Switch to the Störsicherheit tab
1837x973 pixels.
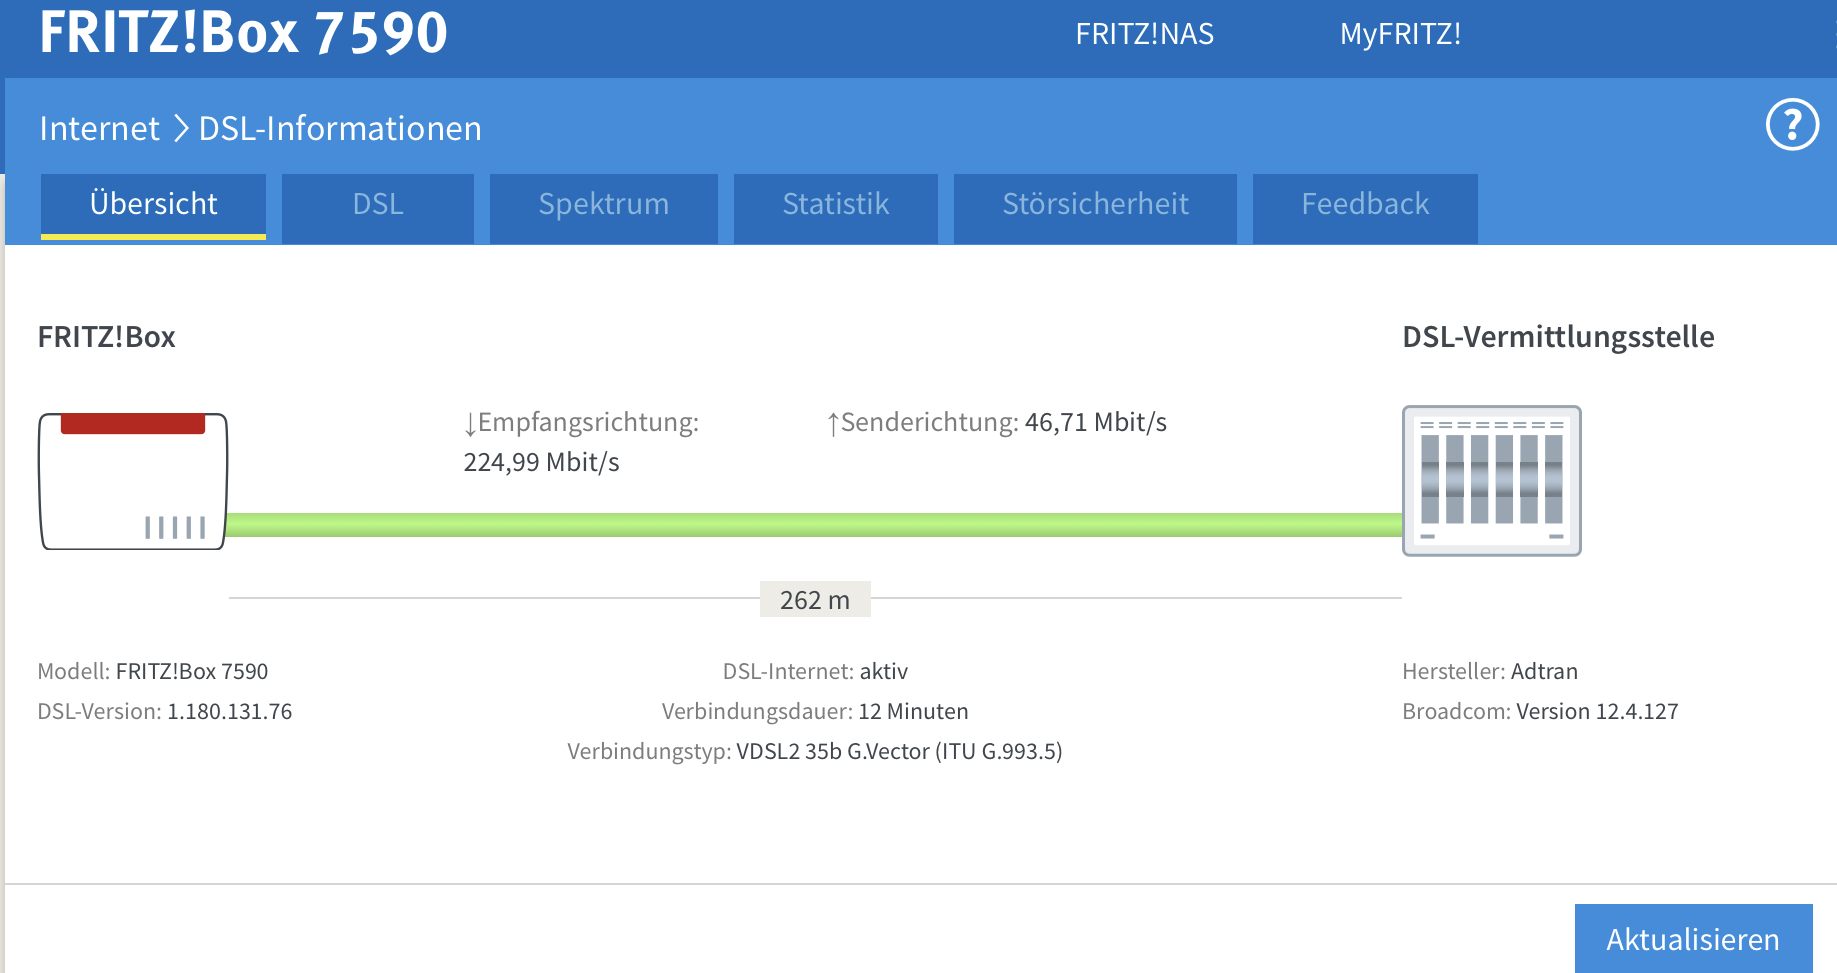click(x=1095, y=208)
